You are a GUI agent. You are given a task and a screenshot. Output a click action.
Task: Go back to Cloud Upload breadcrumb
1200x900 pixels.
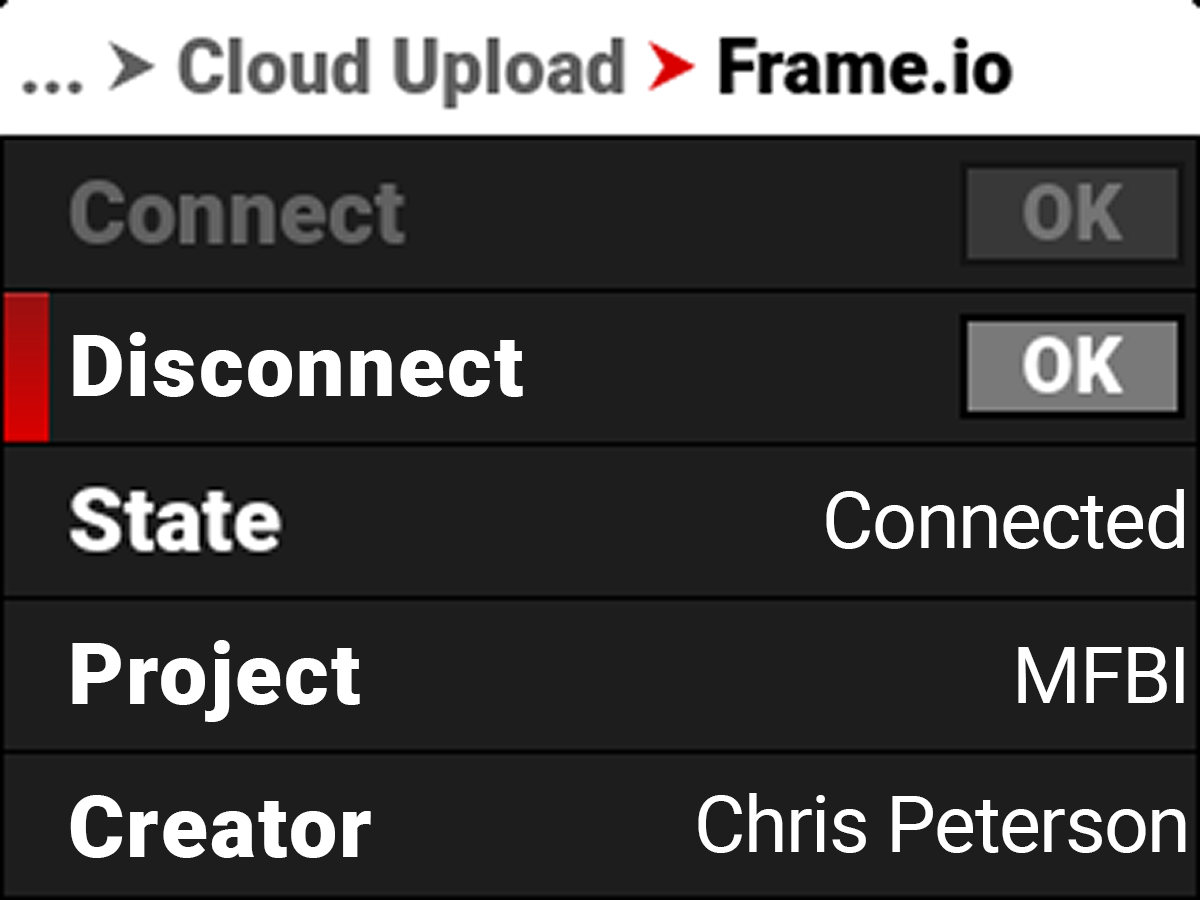[401, 68]
